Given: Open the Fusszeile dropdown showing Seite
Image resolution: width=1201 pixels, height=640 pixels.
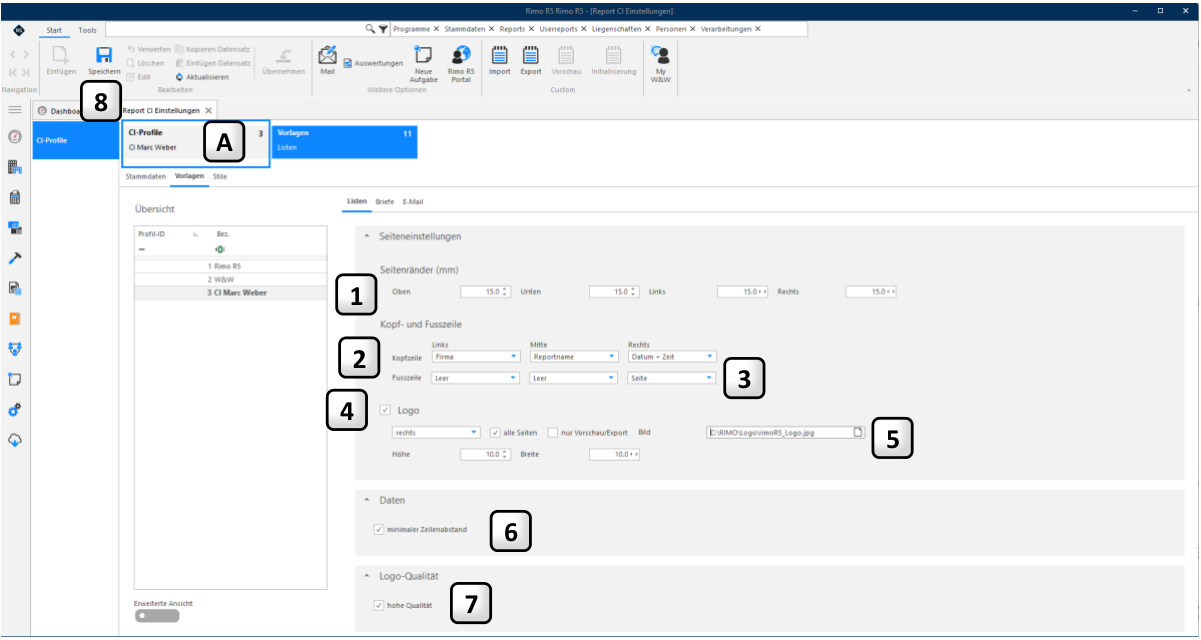Looking at the screenshot, I should (x=672, y=378).
